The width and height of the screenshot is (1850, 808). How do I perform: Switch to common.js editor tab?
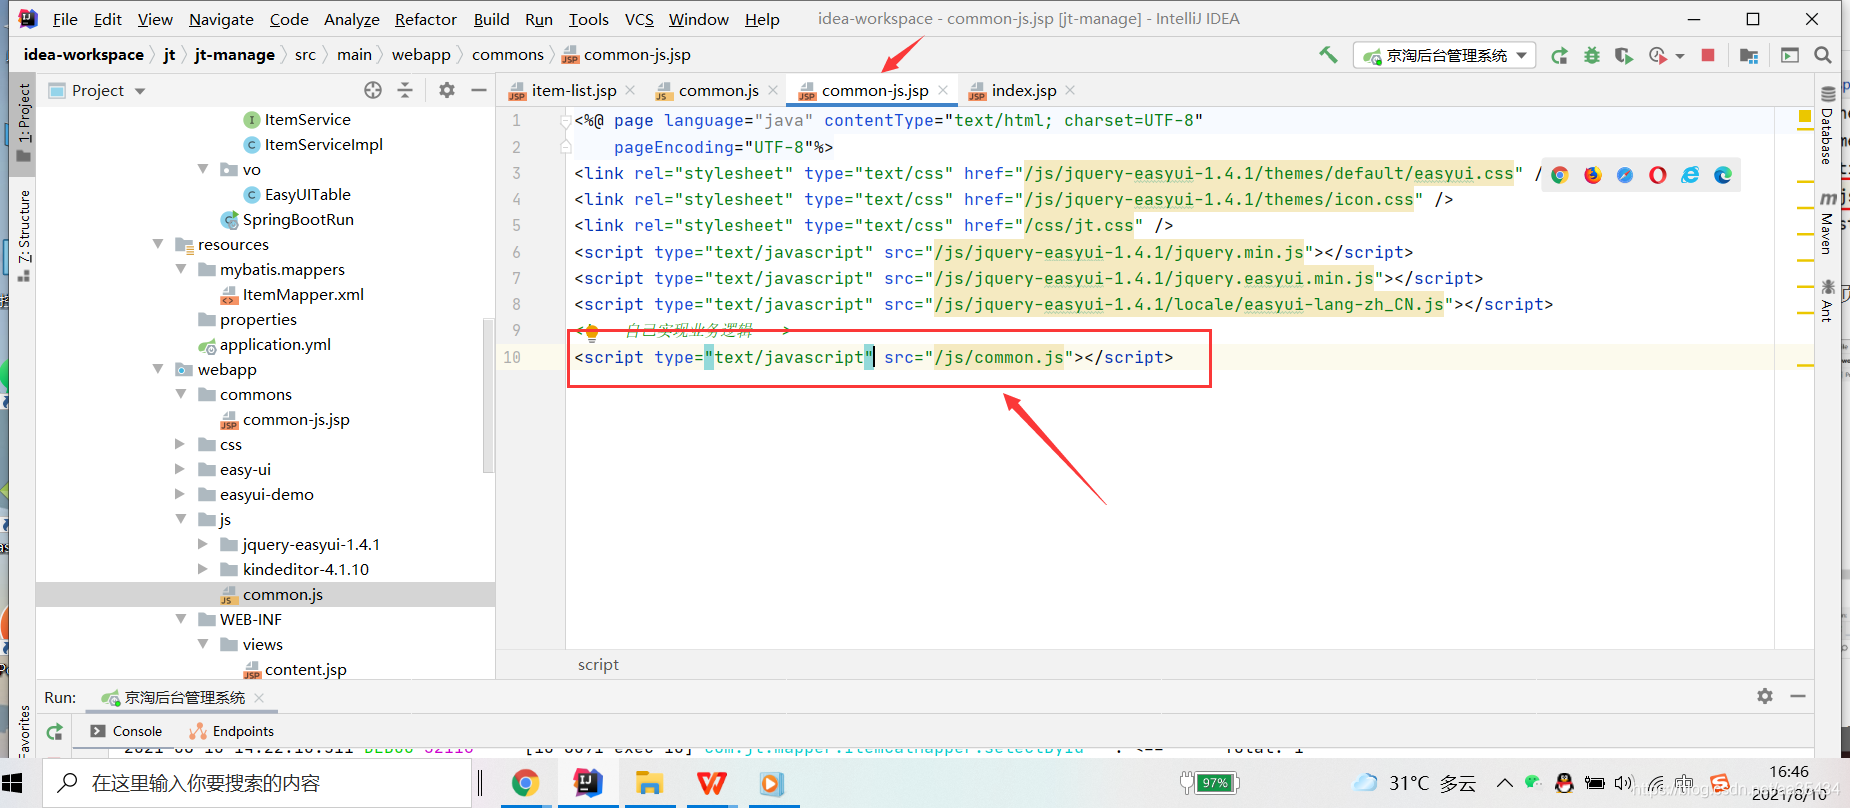pos(718,90)
